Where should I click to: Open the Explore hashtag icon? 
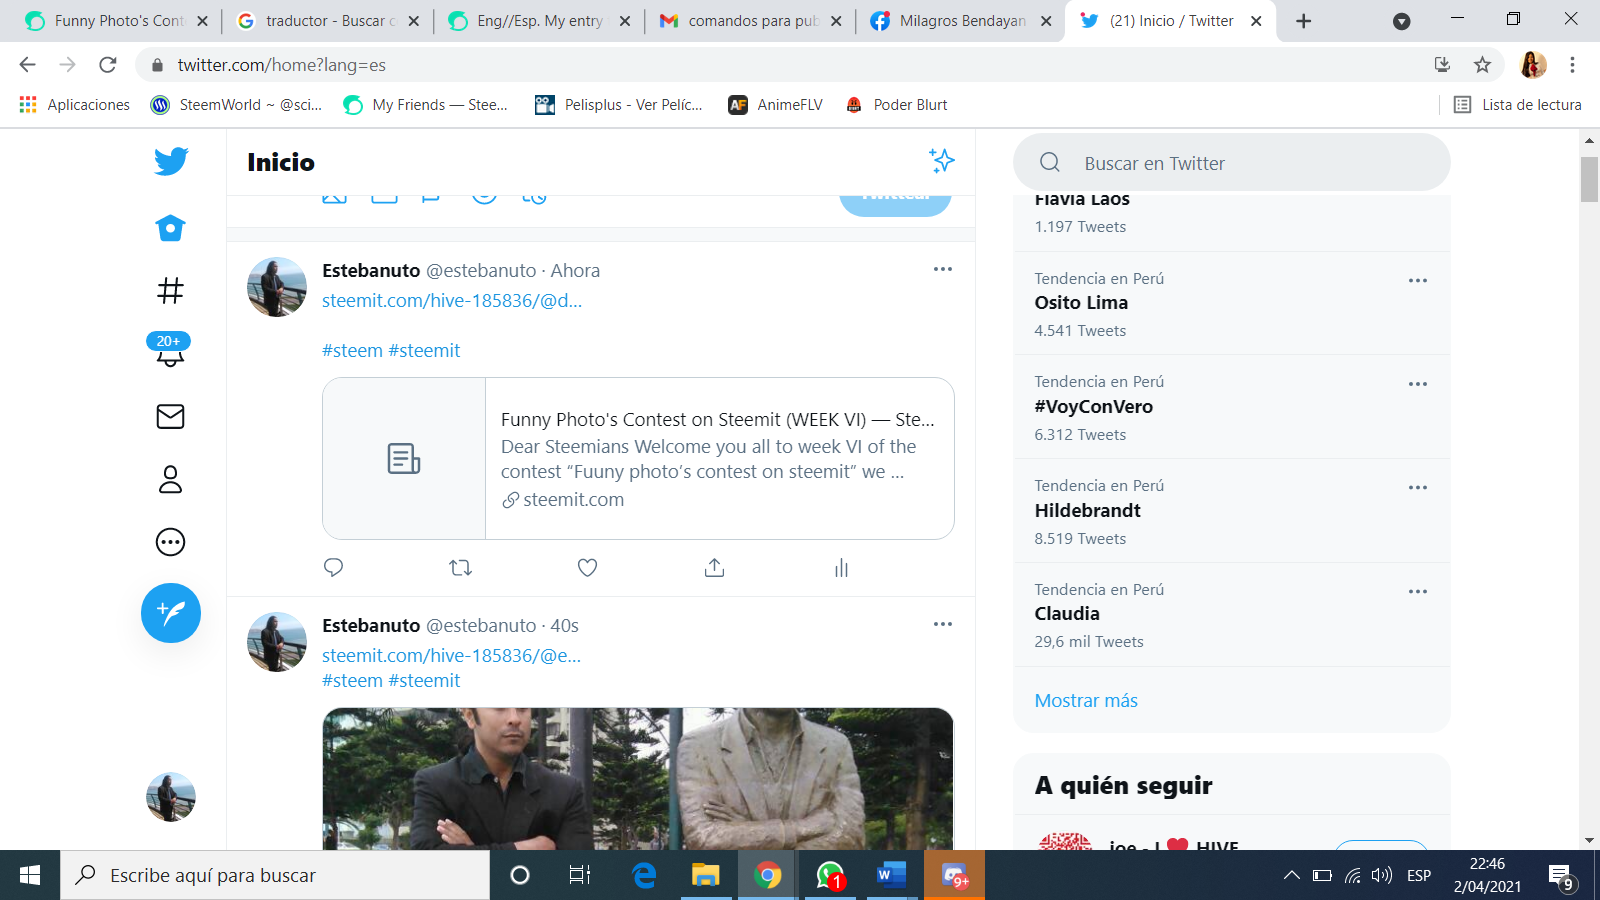click(171, 291)
